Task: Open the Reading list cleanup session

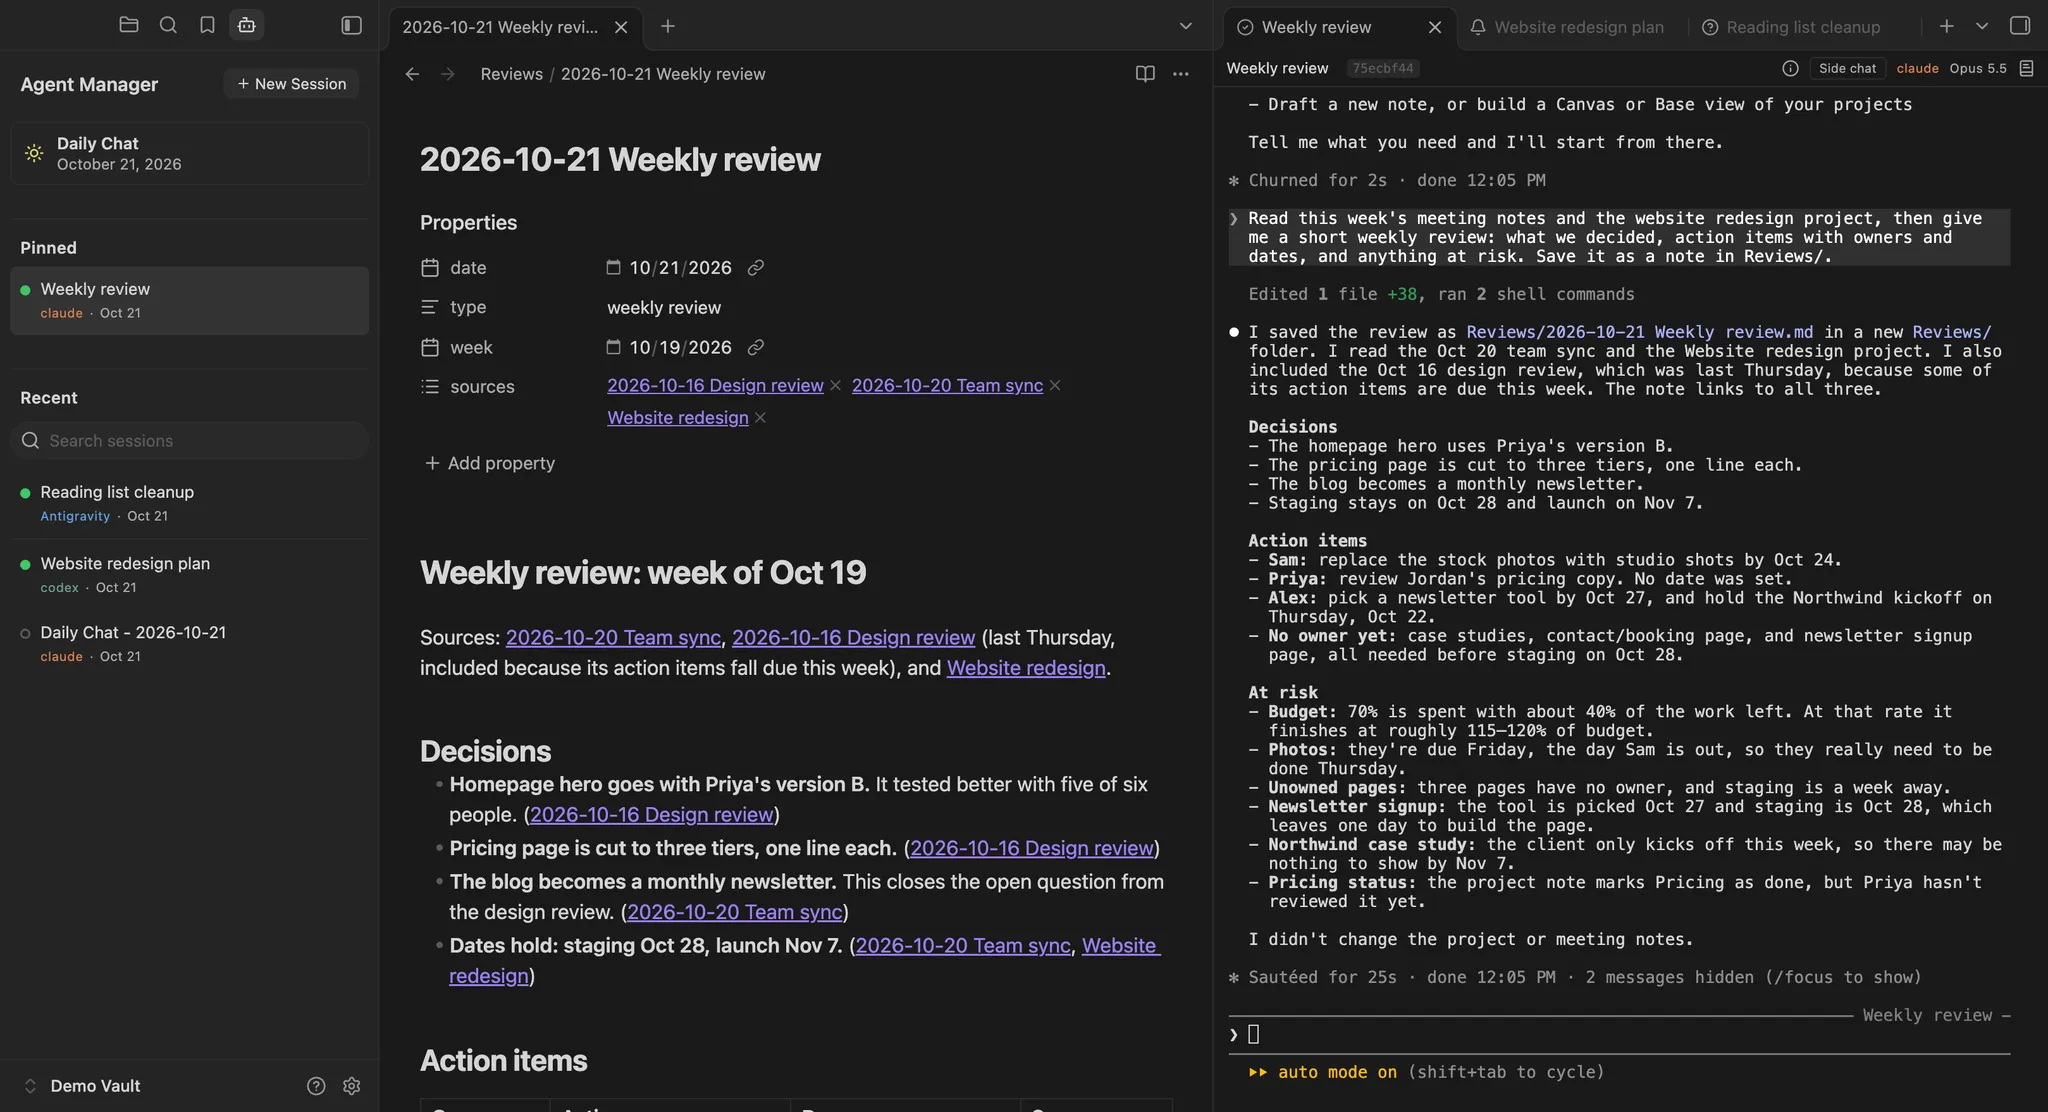Action: (x=190, y=503)
